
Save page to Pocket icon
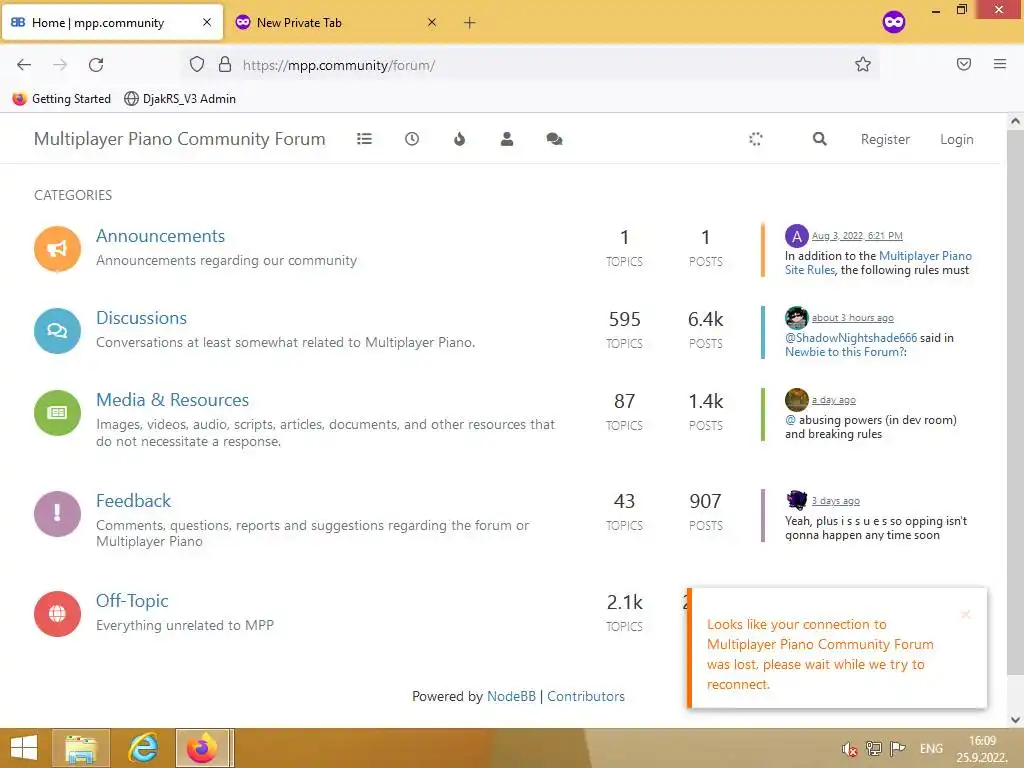pos(964,64)
